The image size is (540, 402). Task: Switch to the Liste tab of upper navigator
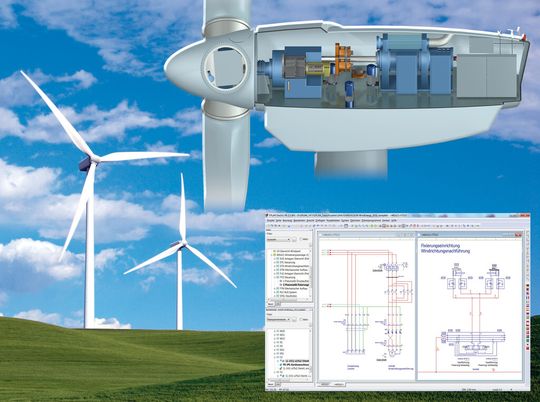278,304
